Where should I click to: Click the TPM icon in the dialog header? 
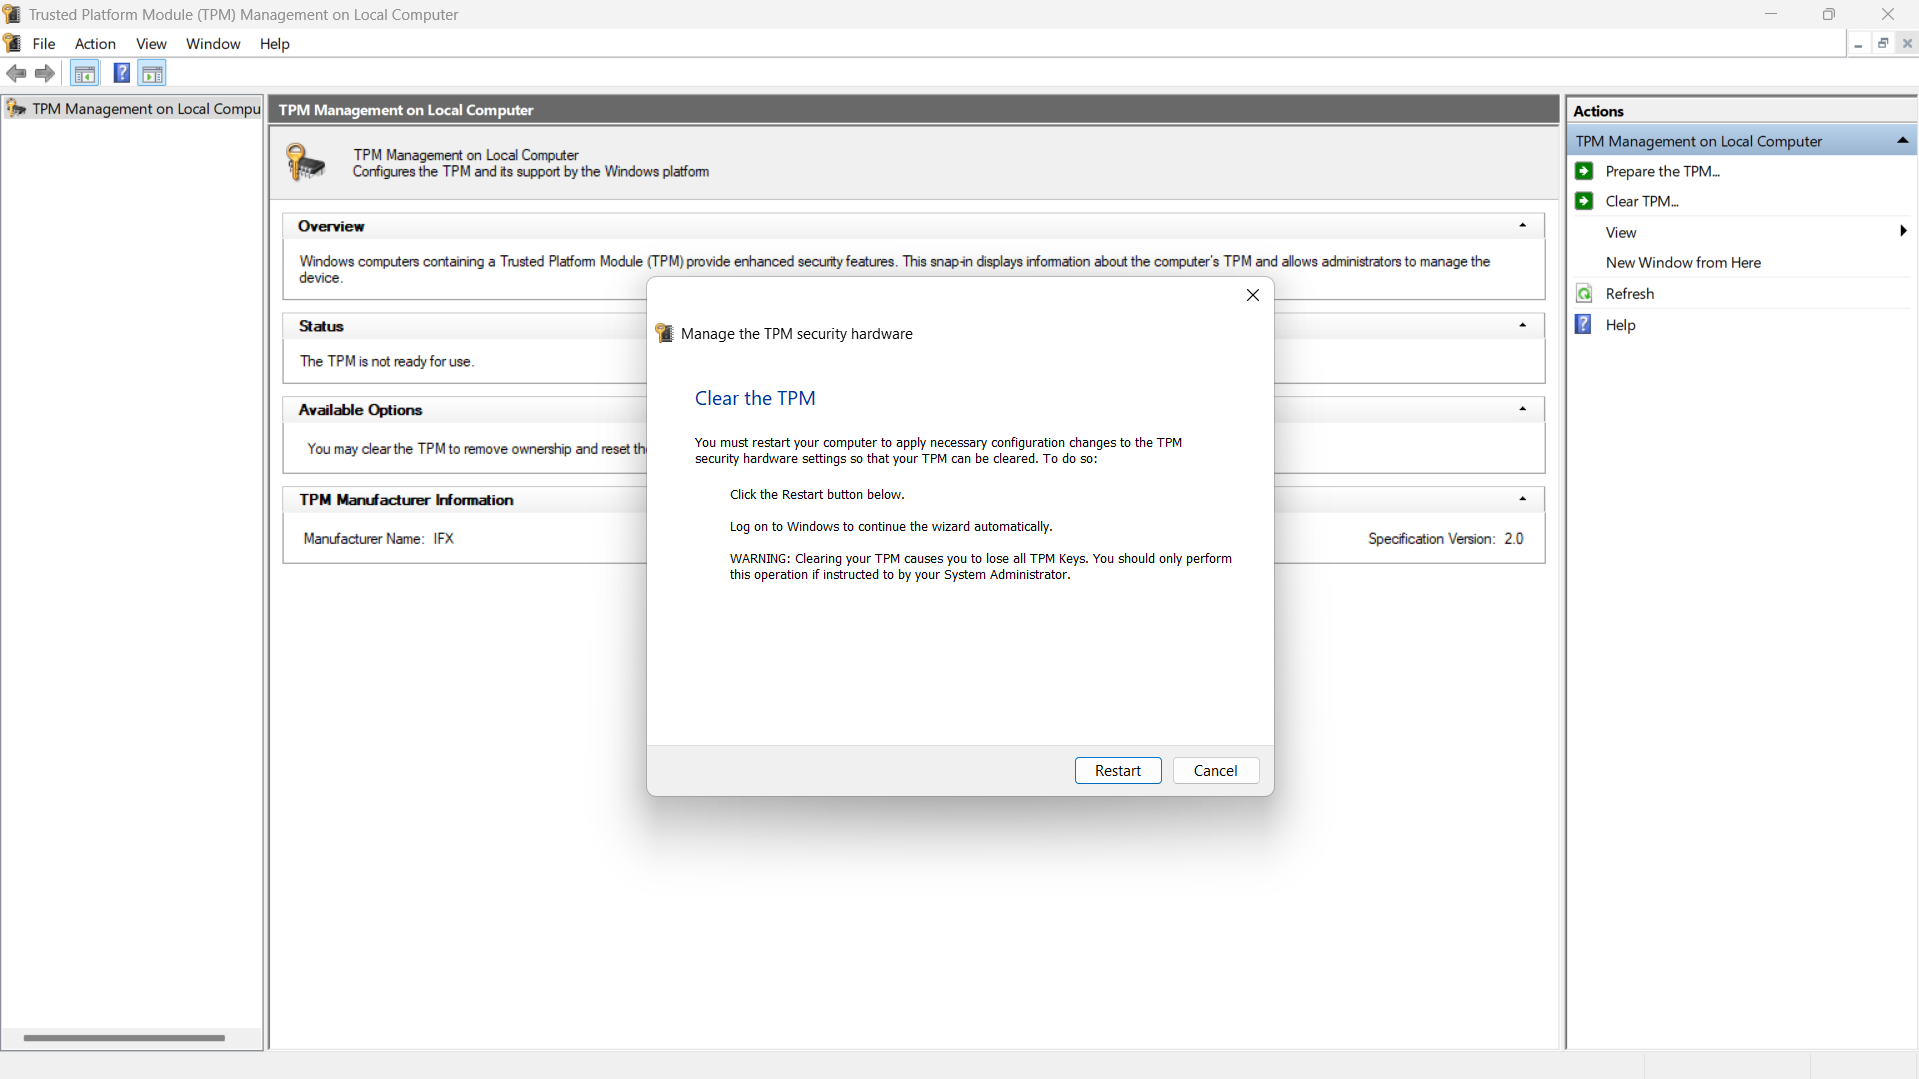pos(665,333)
